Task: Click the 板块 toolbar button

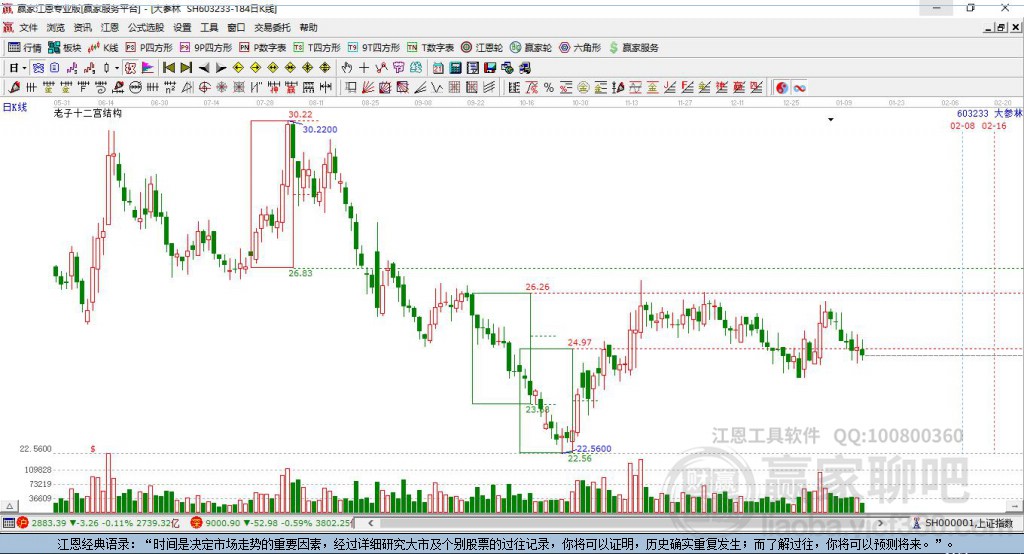Action: point(65,48)
